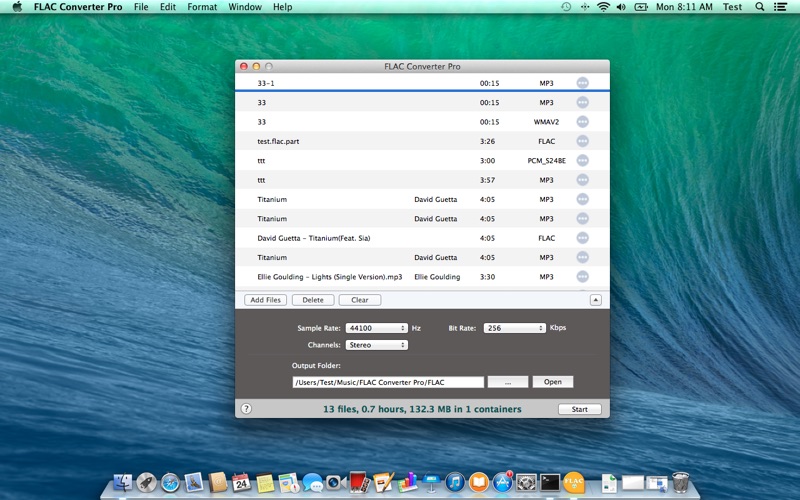The height and width of the screenshot is (500, 800).
Task: Select the test.flac.part row
Action: 422,141
